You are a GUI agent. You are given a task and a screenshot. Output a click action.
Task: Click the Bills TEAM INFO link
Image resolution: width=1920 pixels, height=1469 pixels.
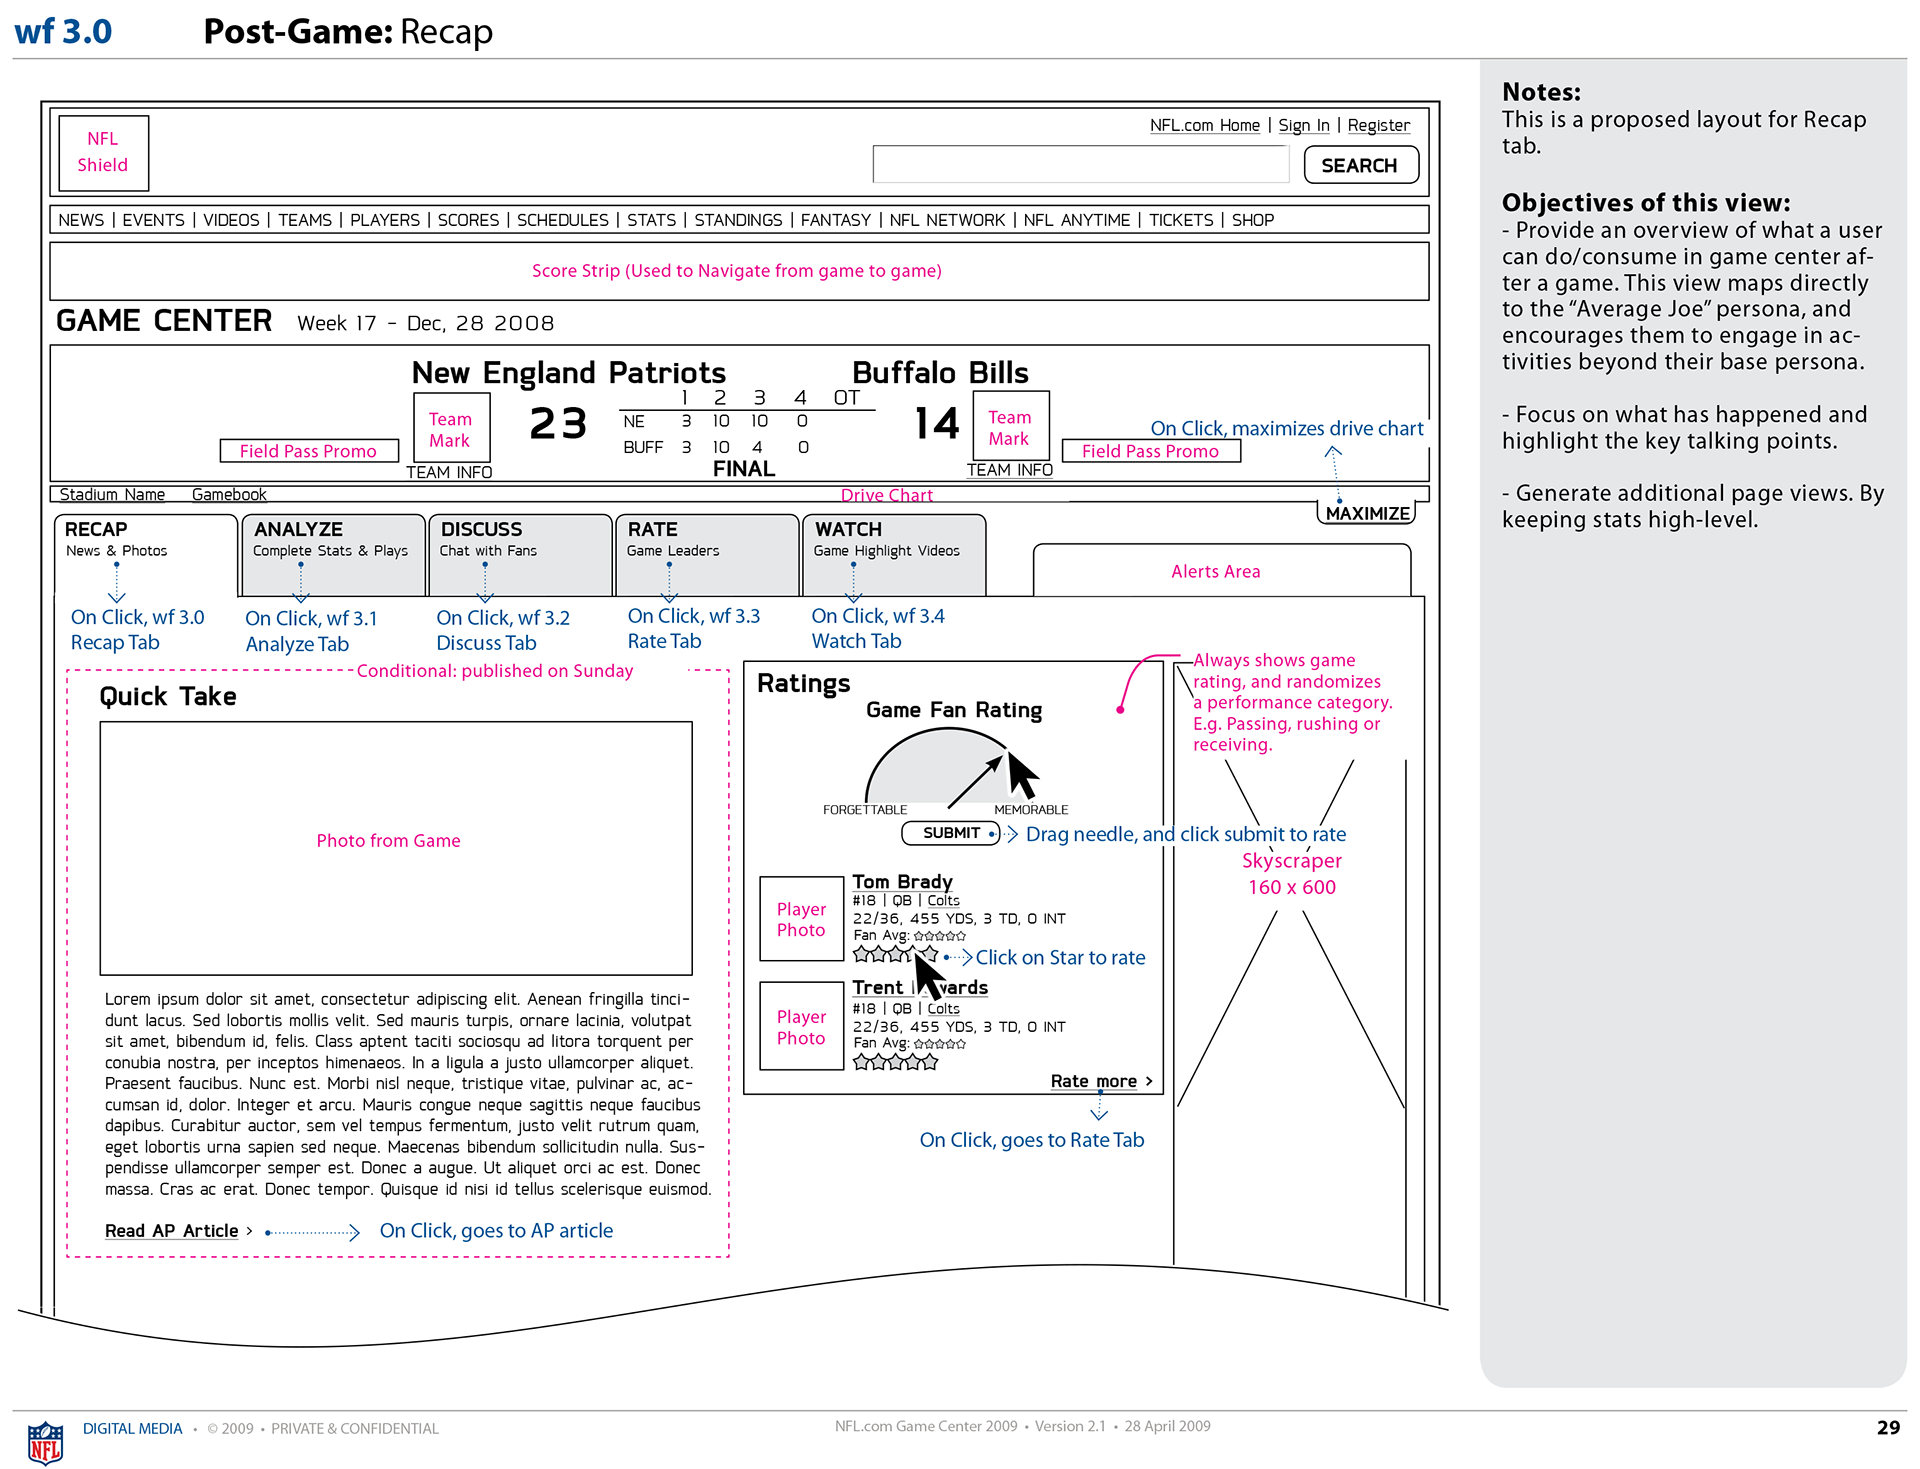[x=1010, y=470]
